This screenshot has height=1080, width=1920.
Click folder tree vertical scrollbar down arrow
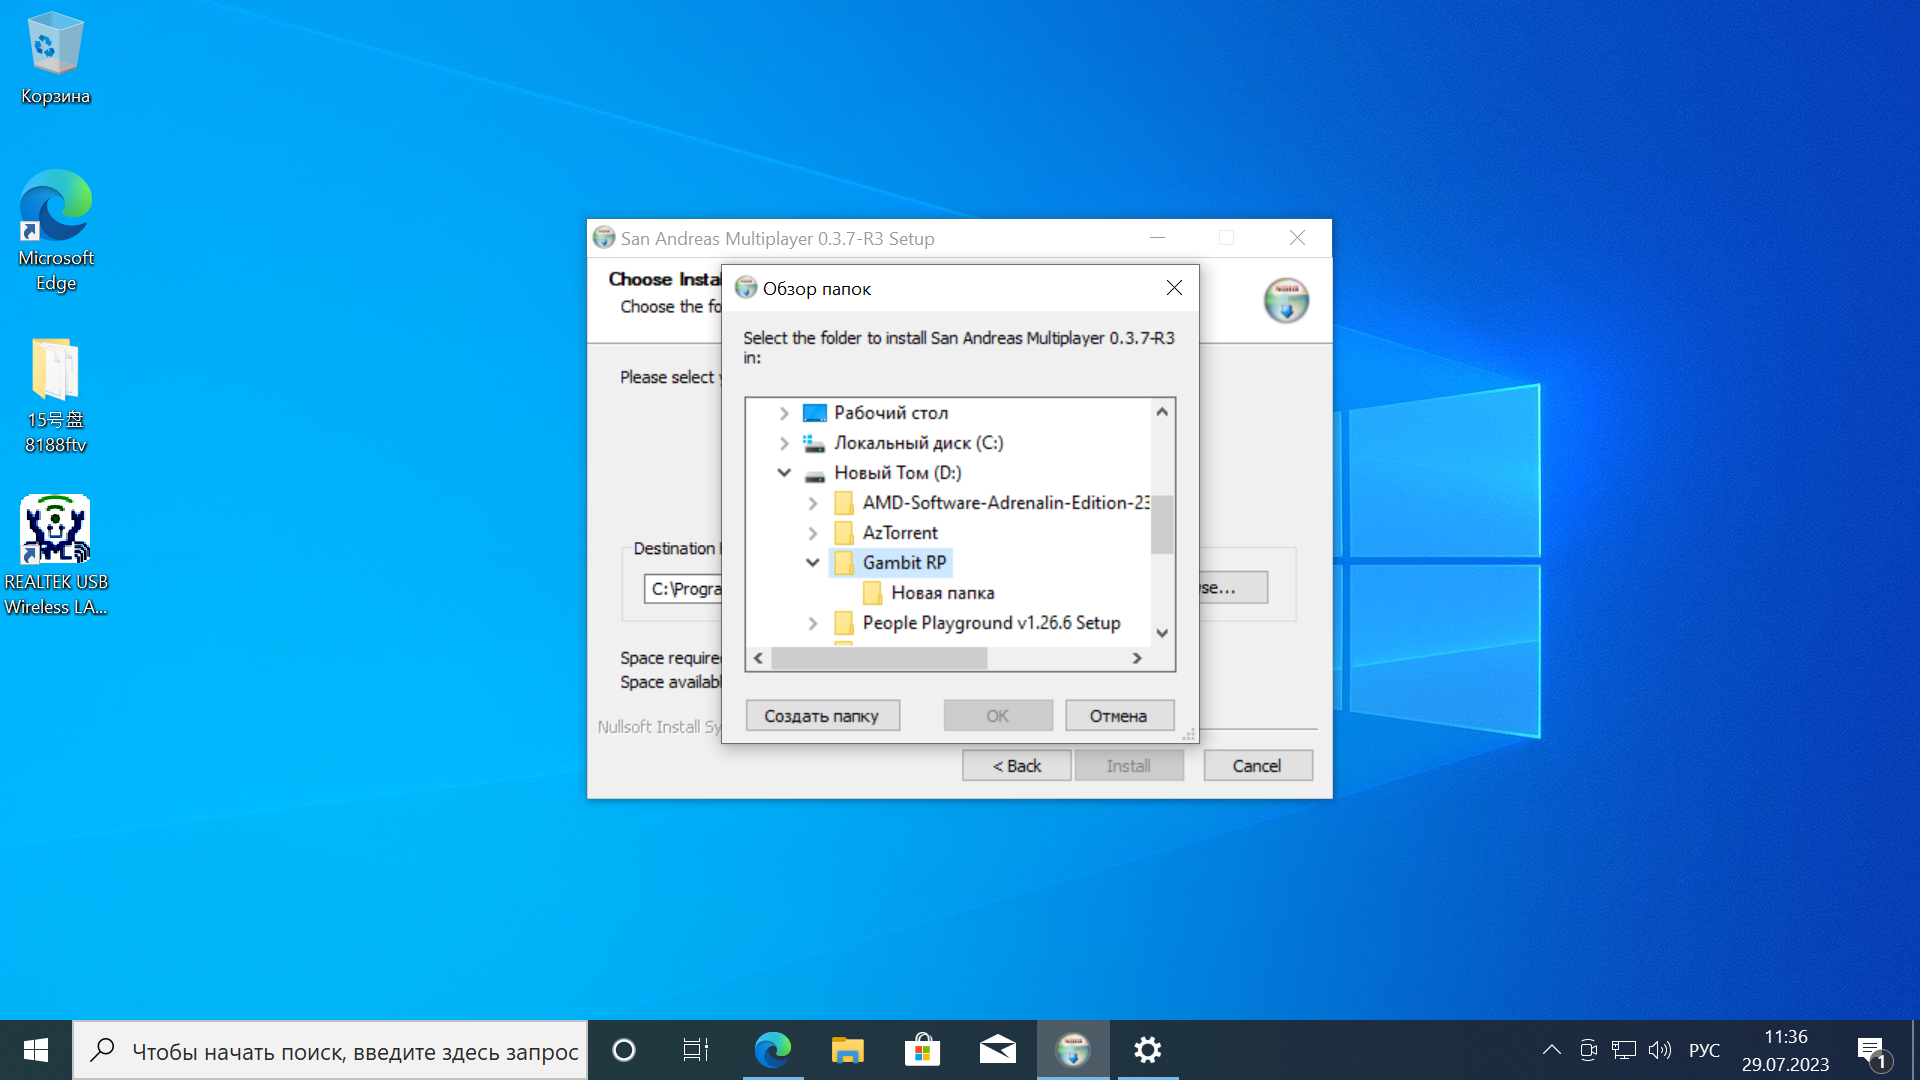pos(1162,633)
